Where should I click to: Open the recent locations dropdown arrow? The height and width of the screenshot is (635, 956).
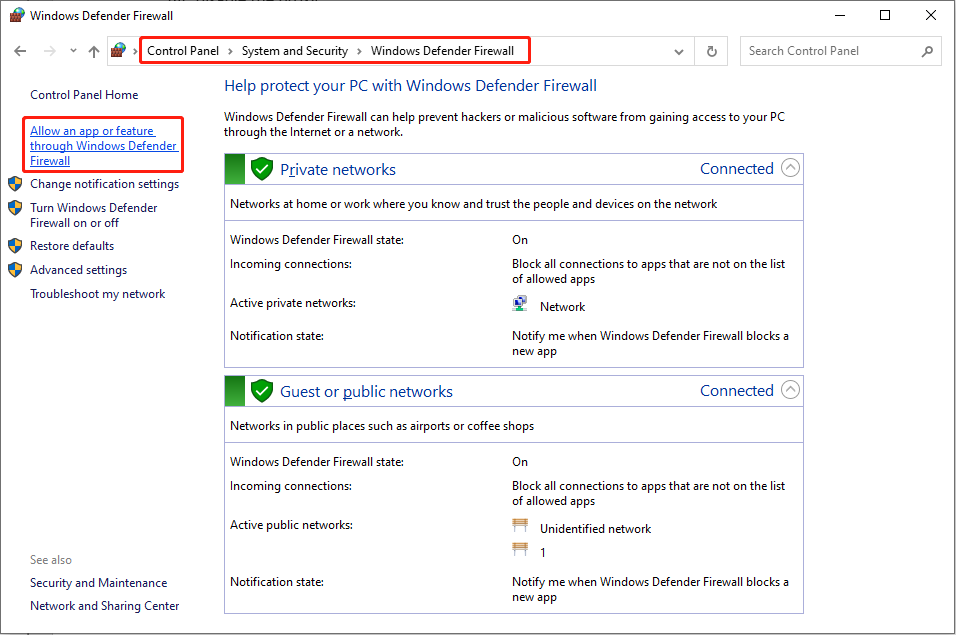[73, 51]
